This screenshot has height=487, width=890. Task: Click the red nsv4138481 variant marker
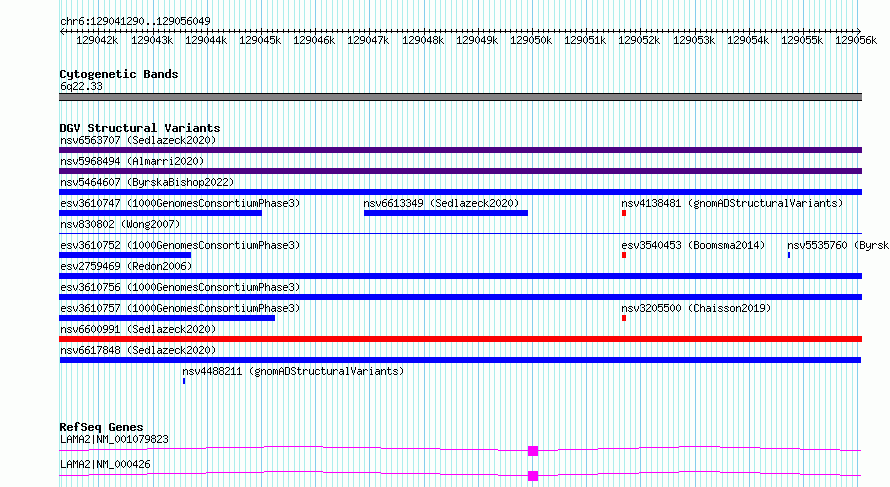point(624,213)
